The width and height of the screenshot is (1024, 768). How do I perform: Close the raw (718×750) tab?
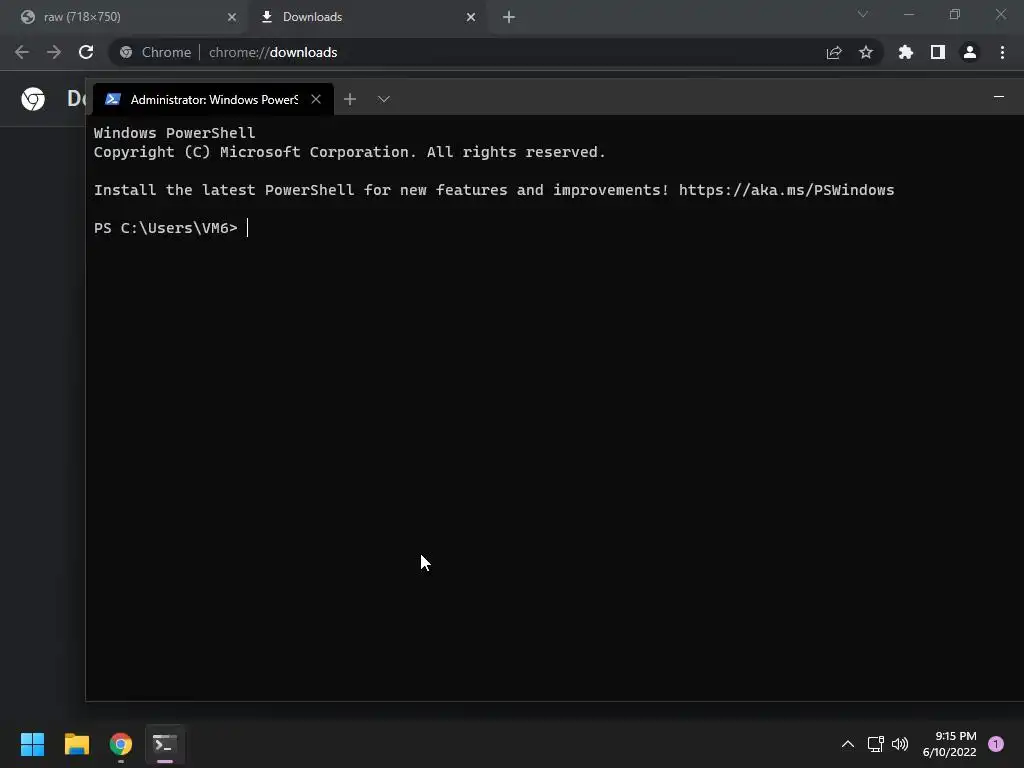[232, 17]
